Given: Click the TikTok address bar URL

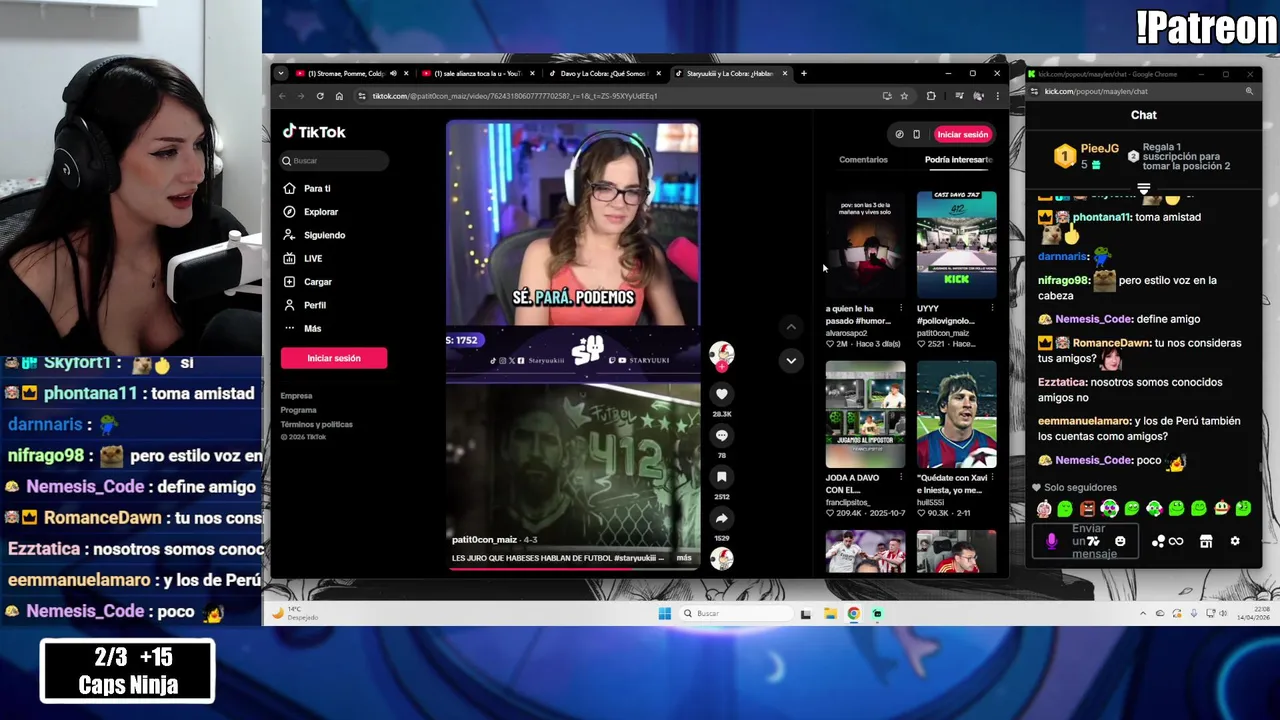Looking at the screenshot, I should coord(515,96).
